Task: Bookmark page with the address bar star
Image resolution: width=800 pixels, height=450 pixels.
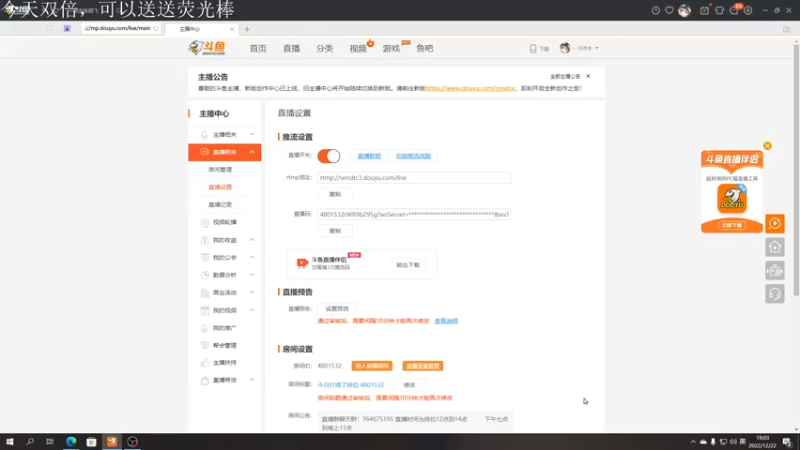Action: tap(156, 29)
